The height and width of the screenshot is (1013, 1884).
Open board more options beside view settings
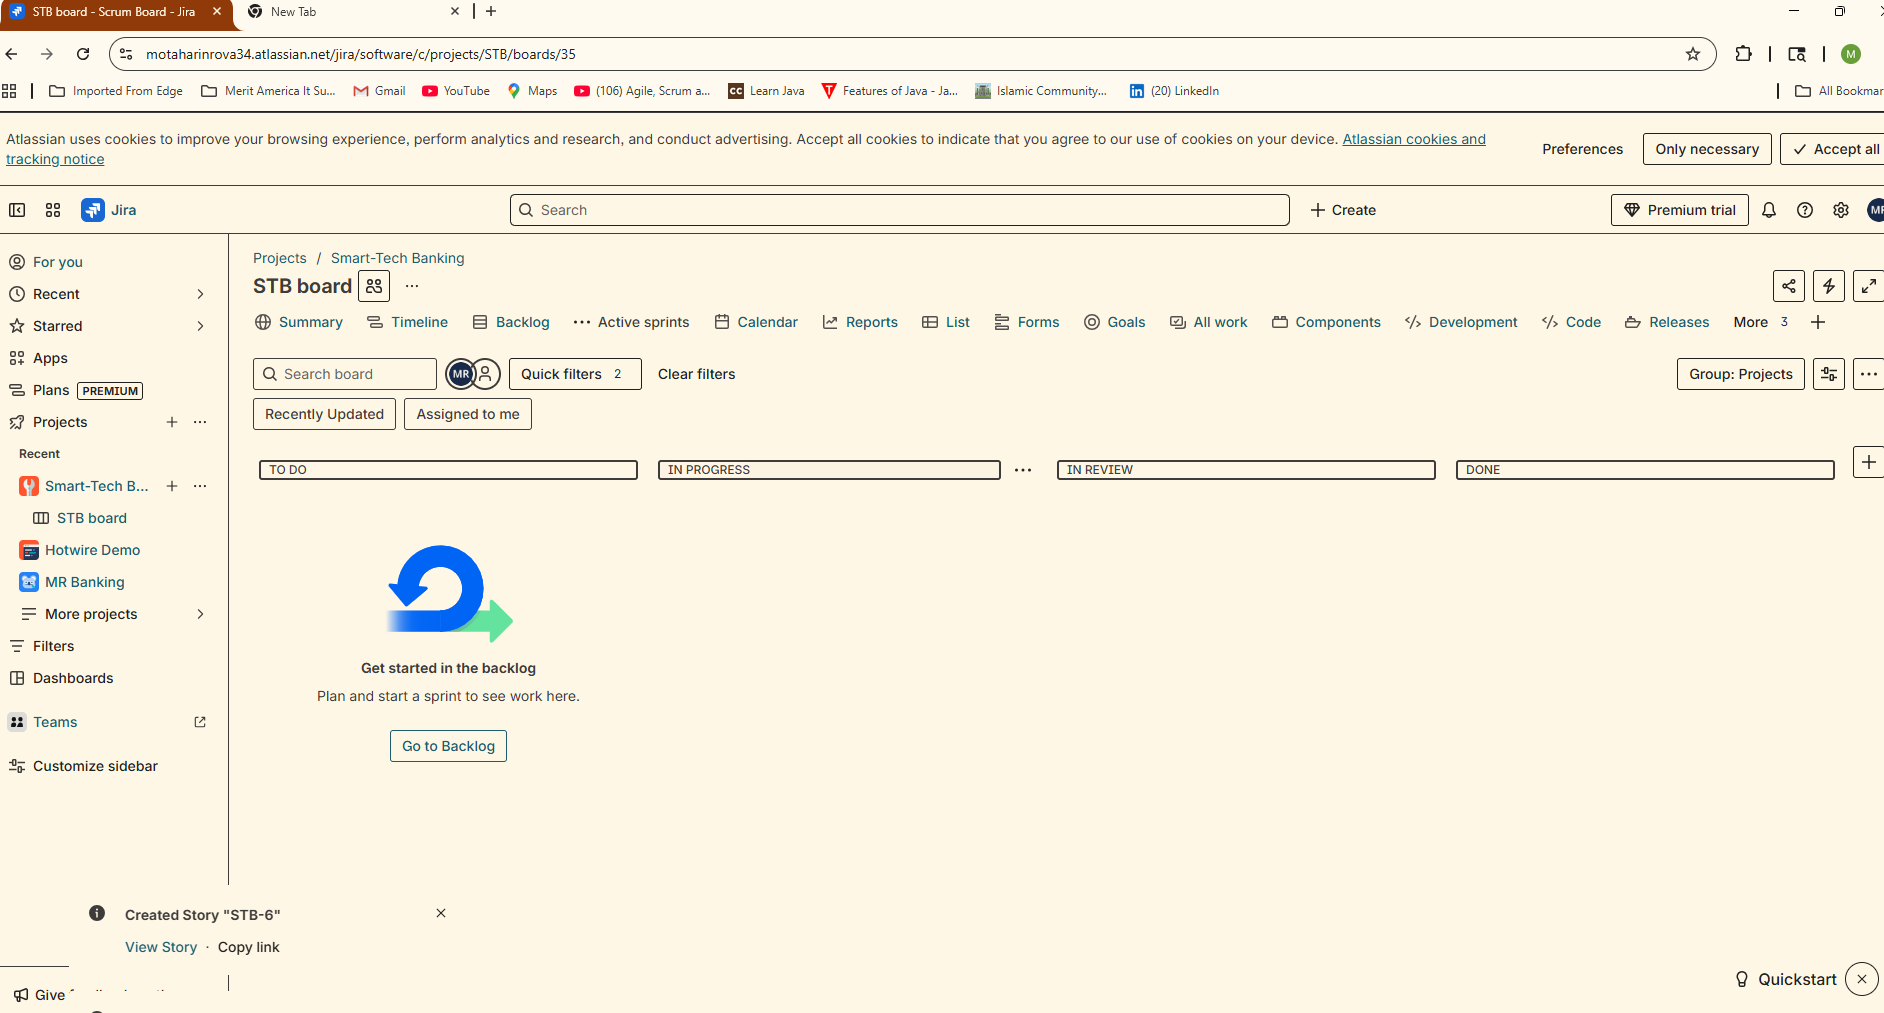(1868, 374)
